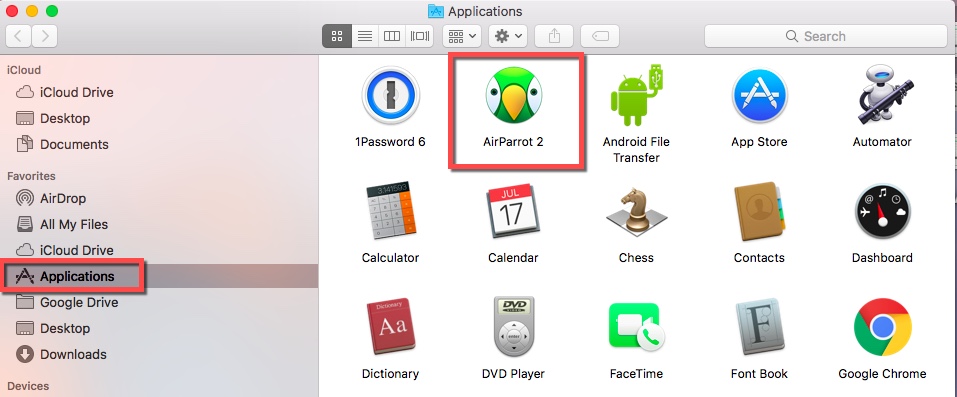Image resolution: width=957 pixels, height=397 pixels.
Task: Select the Google Chrome icon
Action: 882,327
